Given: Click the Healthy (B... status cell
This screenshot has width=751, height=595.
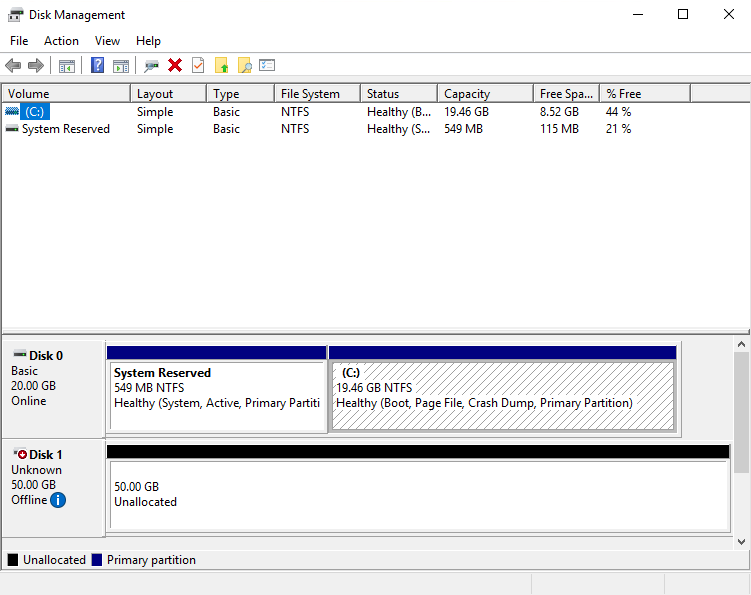Looking at the screenshot, I should [399, 112].
